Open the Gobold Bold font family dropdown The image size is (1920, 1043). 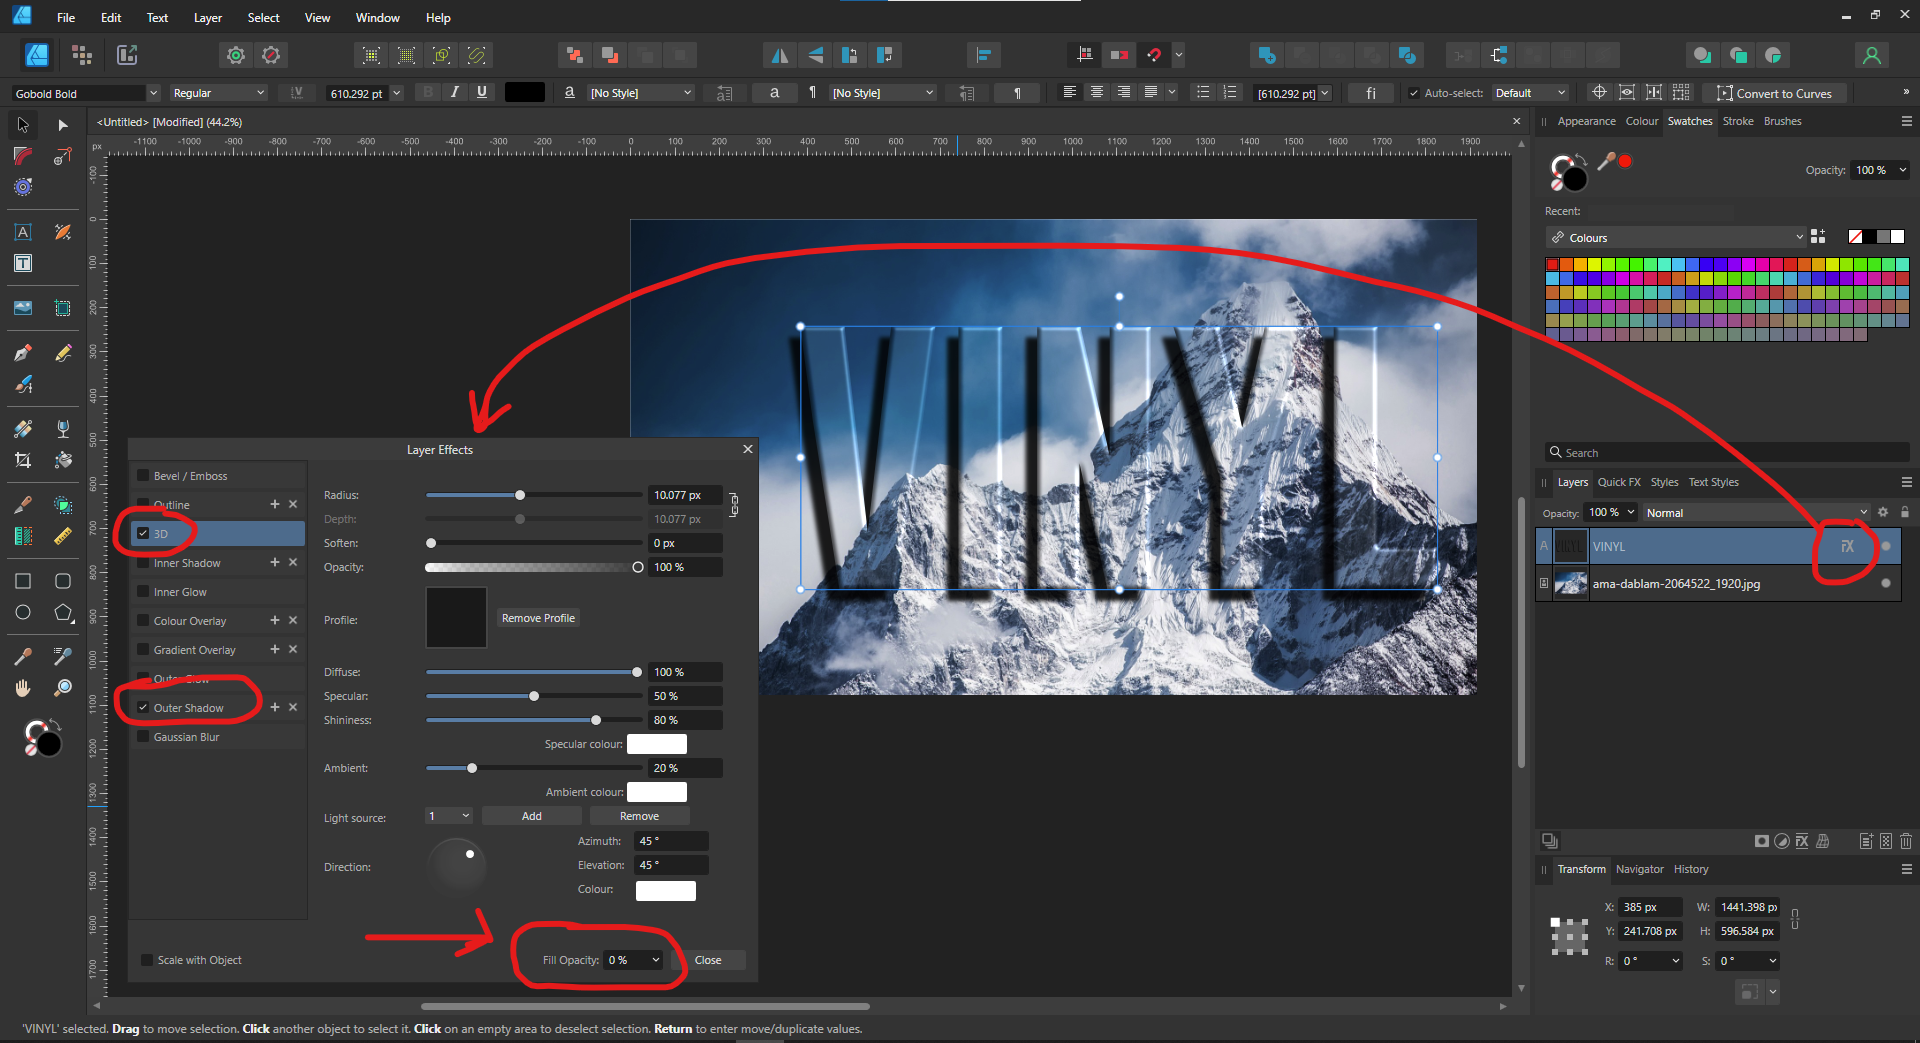click(153, 93)
